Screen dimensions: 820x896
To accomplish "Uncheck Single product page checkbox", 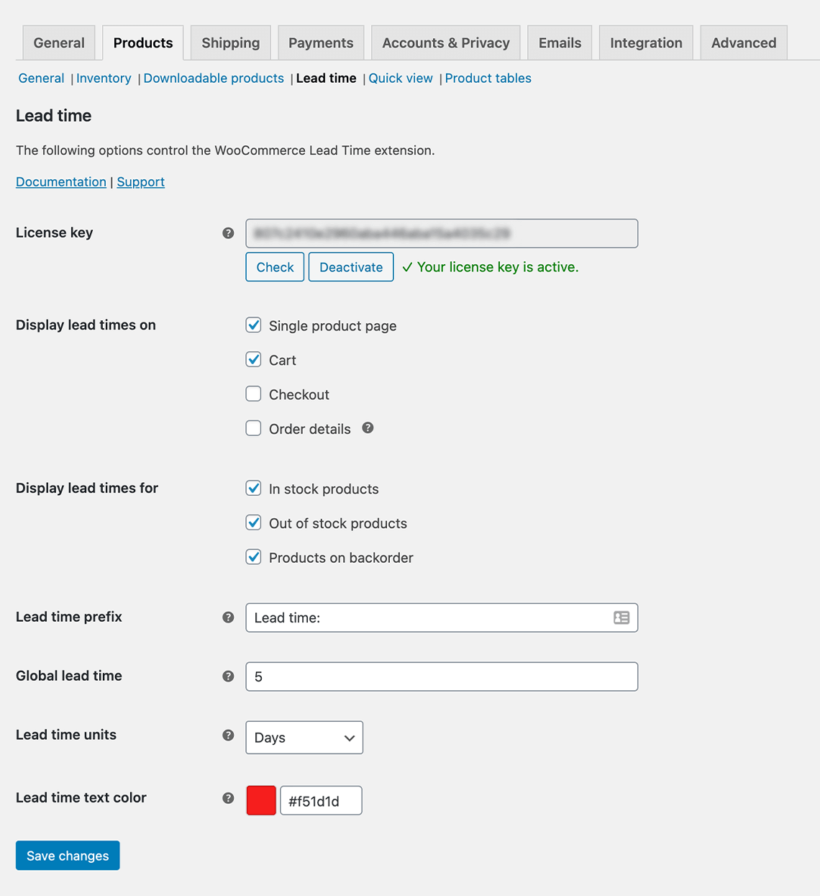I will click(253, 325).
